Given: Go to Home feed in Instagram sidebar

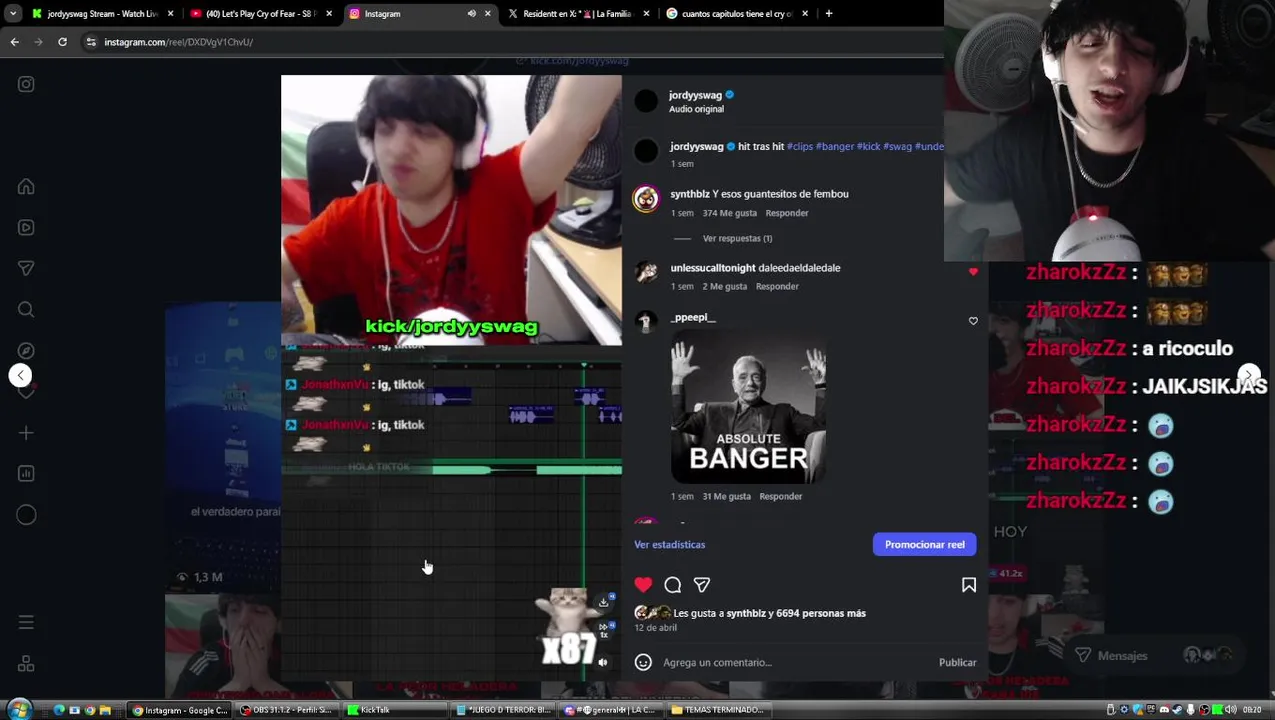Looking at the screenshot, I should [x=26, y=187].
